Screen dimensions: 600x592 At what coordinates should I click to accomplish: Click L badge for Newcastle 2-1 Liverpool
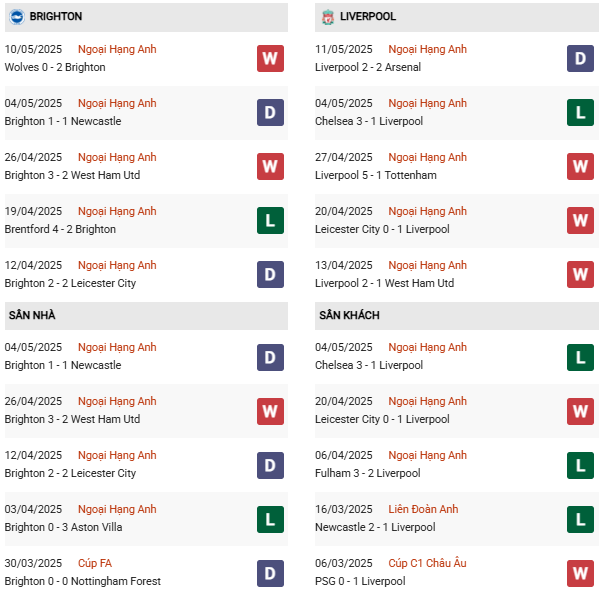pos(580,518)
